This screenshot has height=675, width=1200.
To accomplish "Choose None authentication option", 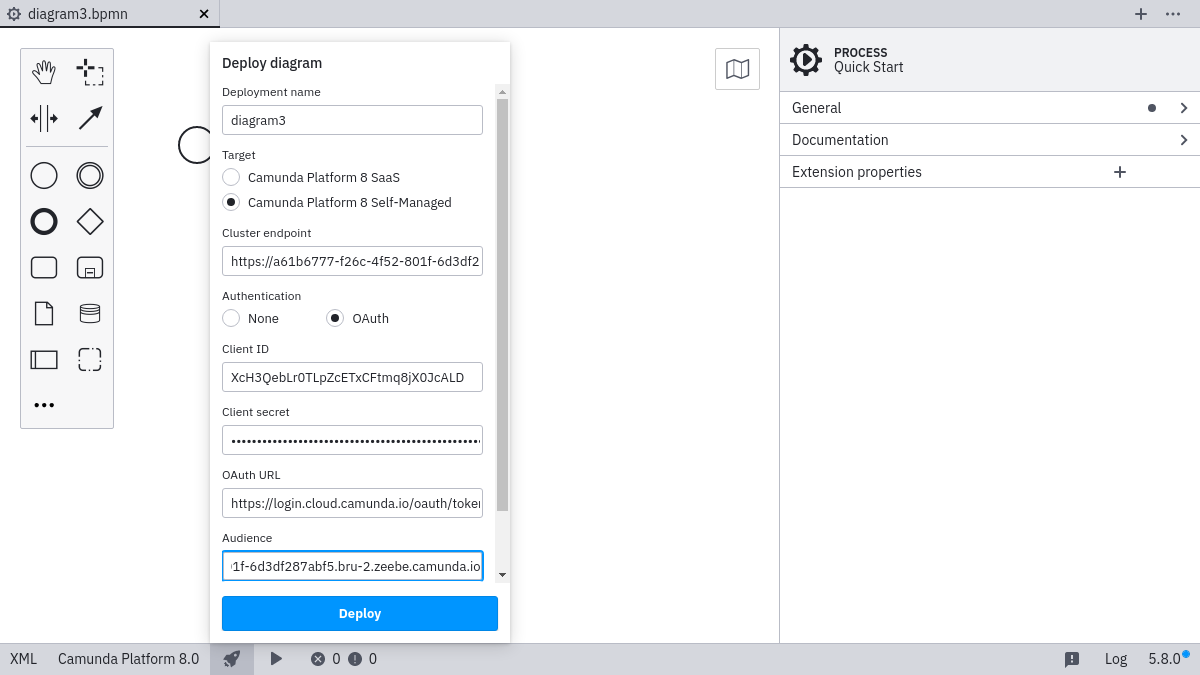I will tap(231, 318).
